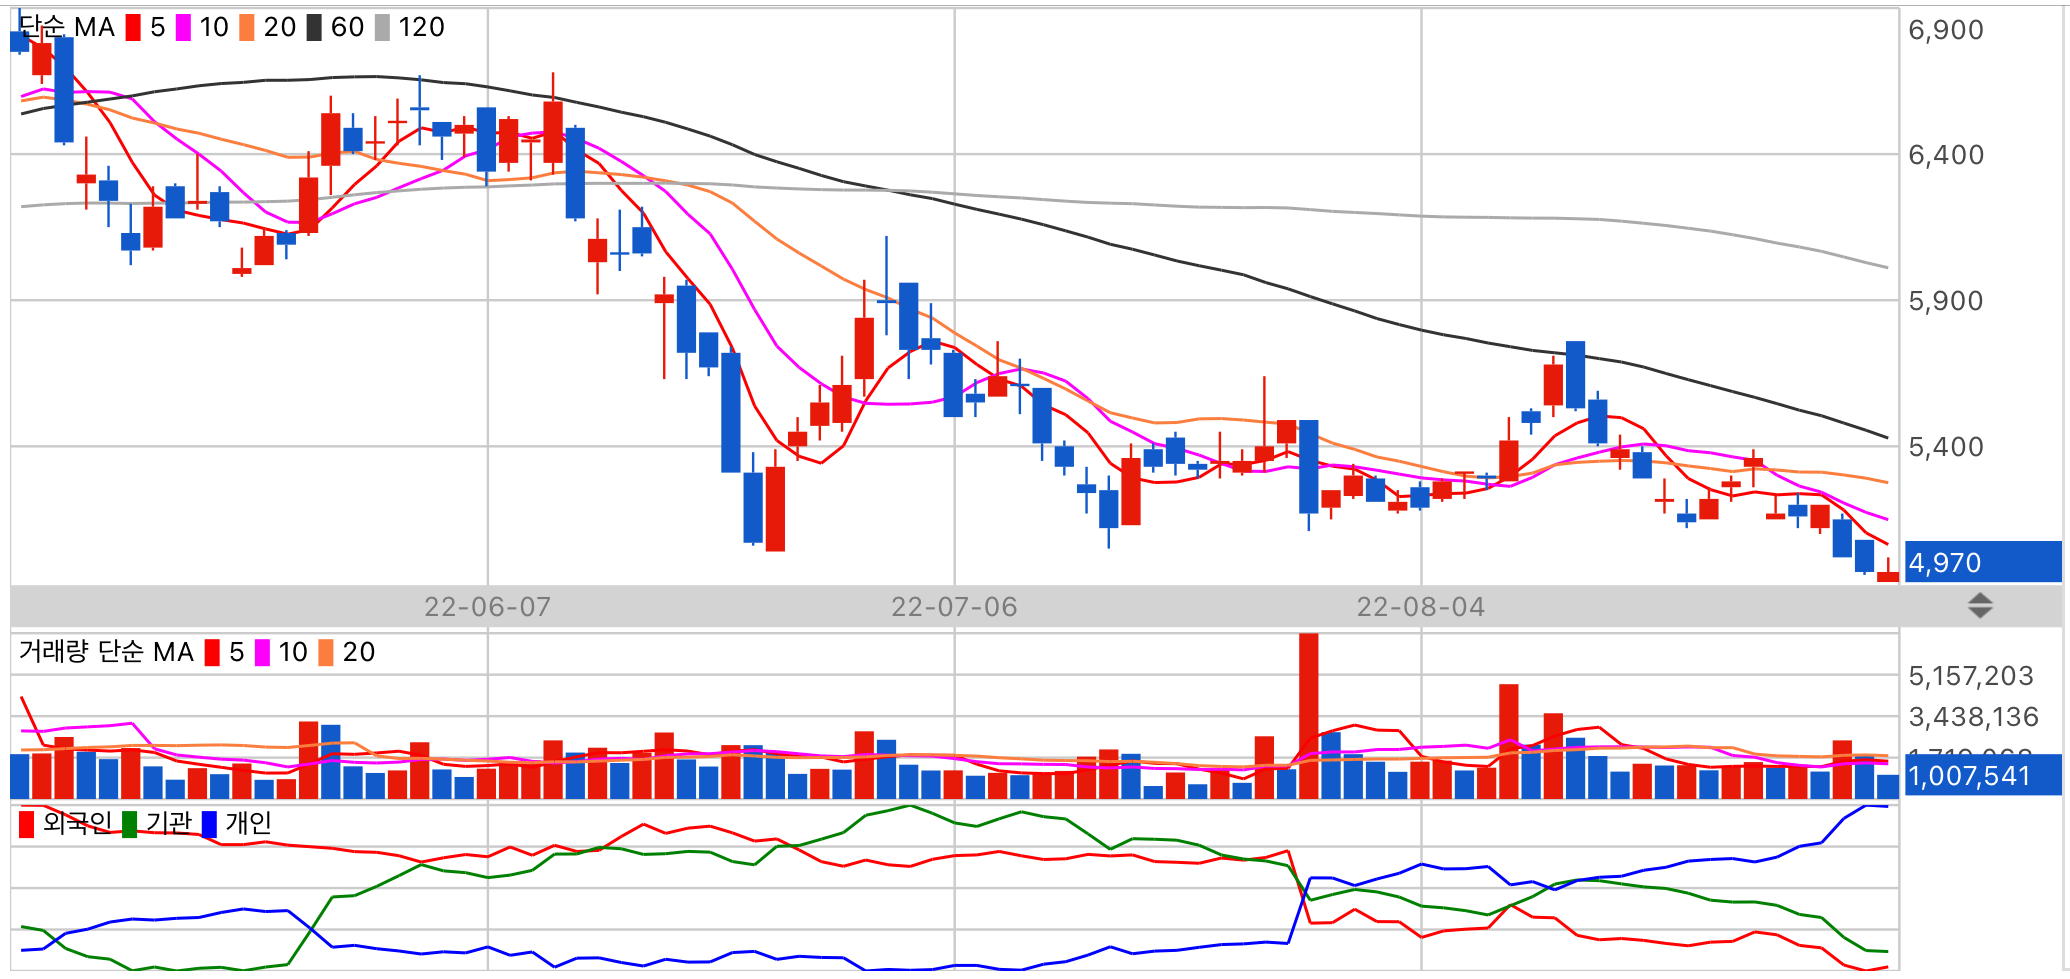Click the green 기관 legend swatch
This screenshot has width=2070, height=979.
point(129,824)
